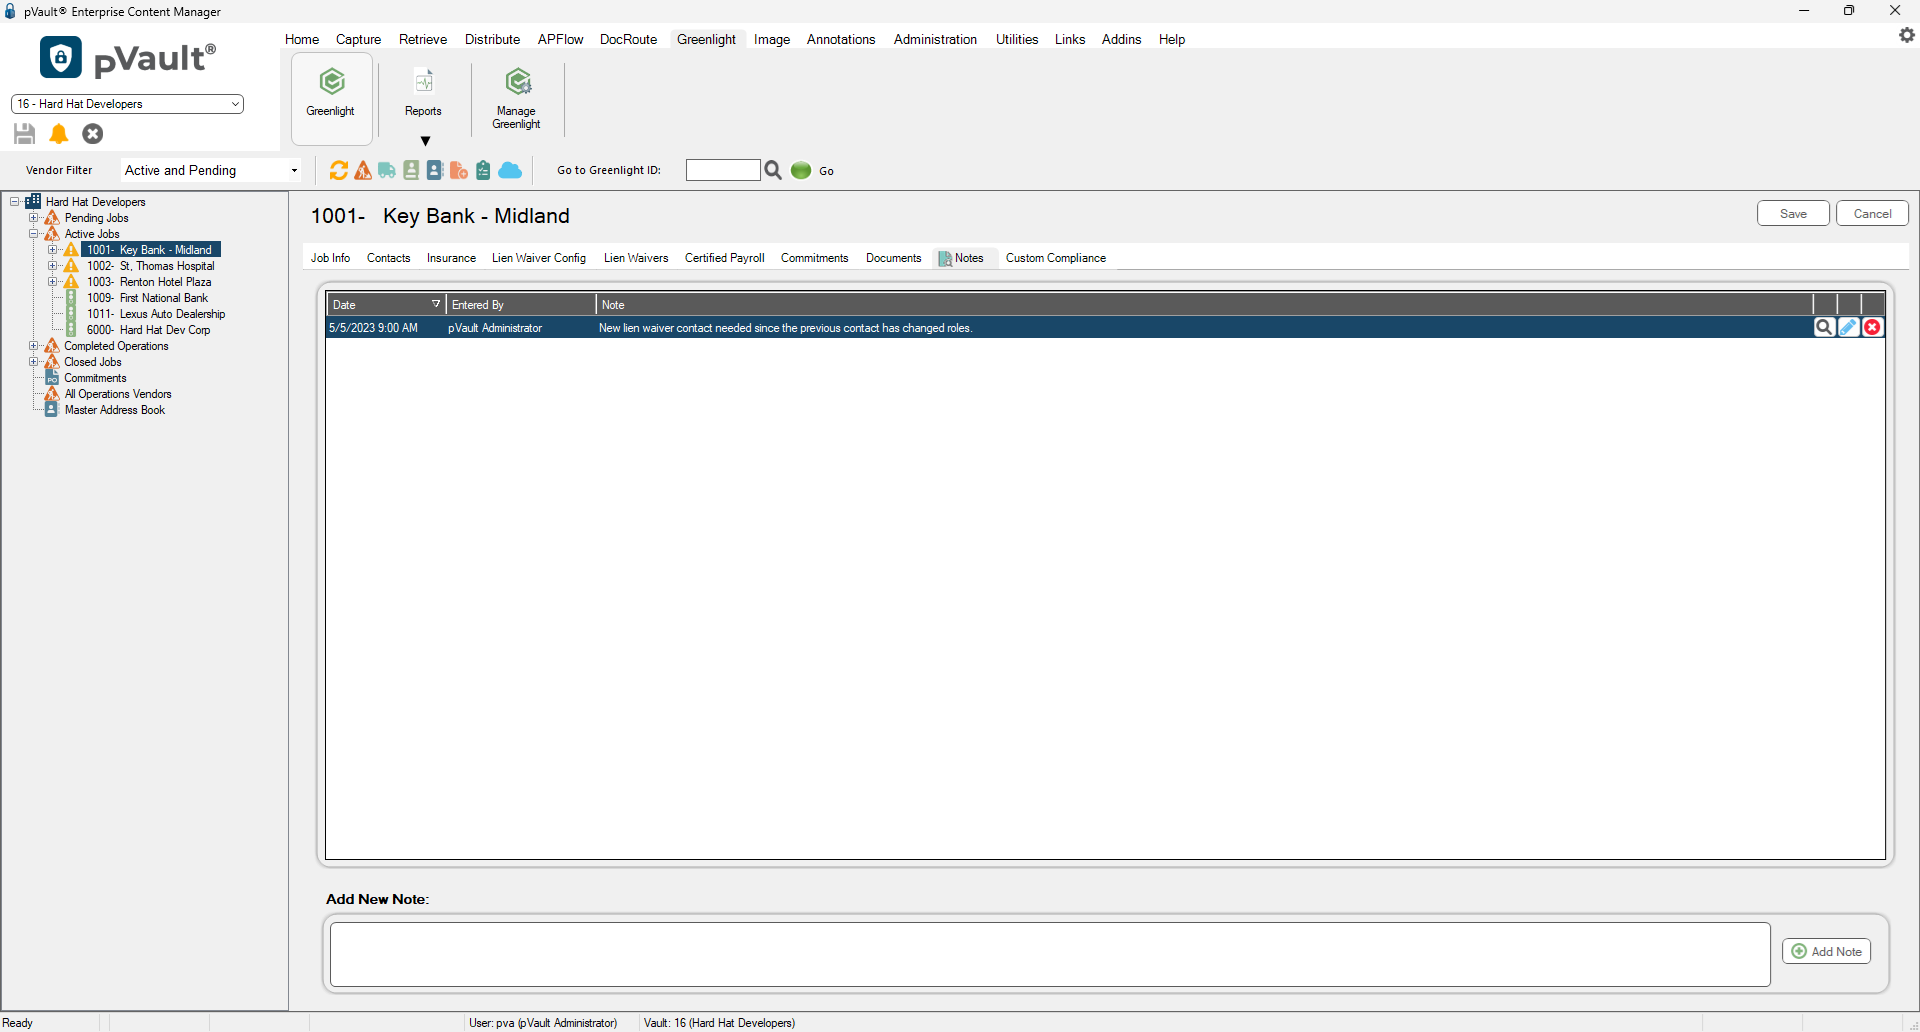Click into the Add New Note text box
1920x1032 pixels.
click(1050, 954)
